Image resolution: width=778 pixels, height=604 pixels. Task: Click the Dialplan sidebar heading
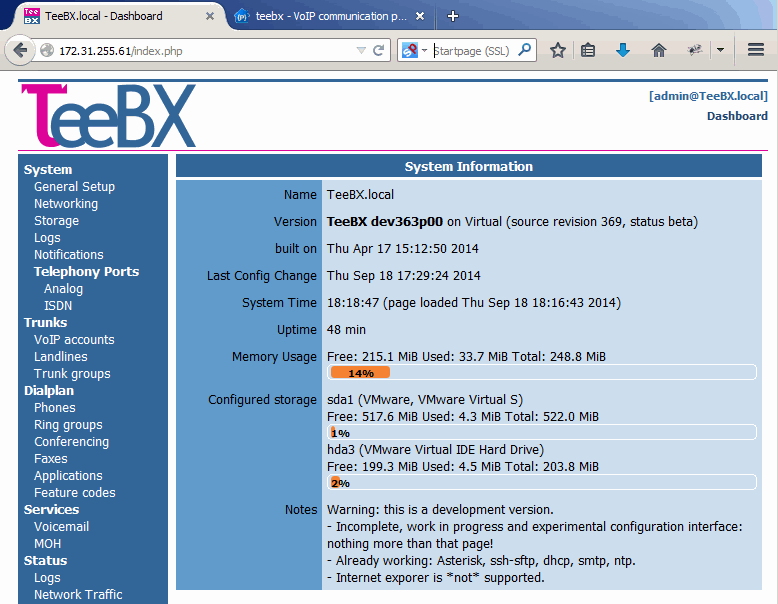49,391
